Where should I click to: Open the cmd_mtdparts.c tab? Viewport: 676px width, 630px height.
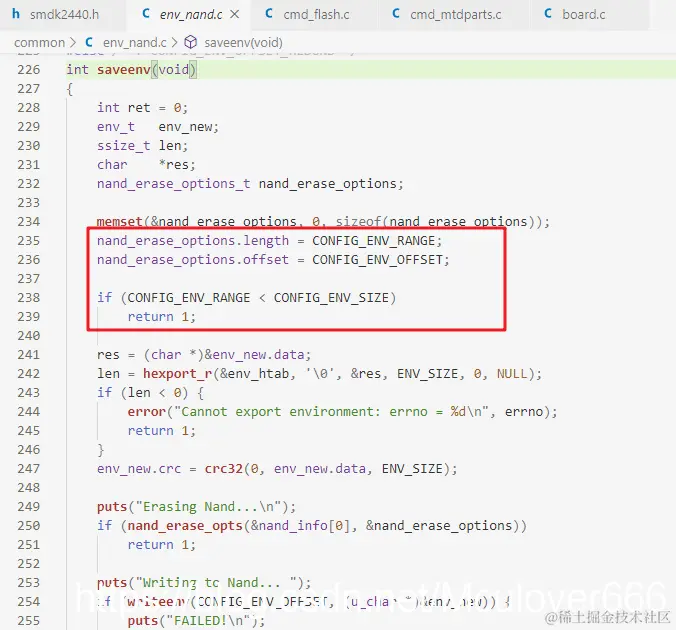(x=456, y=15)
